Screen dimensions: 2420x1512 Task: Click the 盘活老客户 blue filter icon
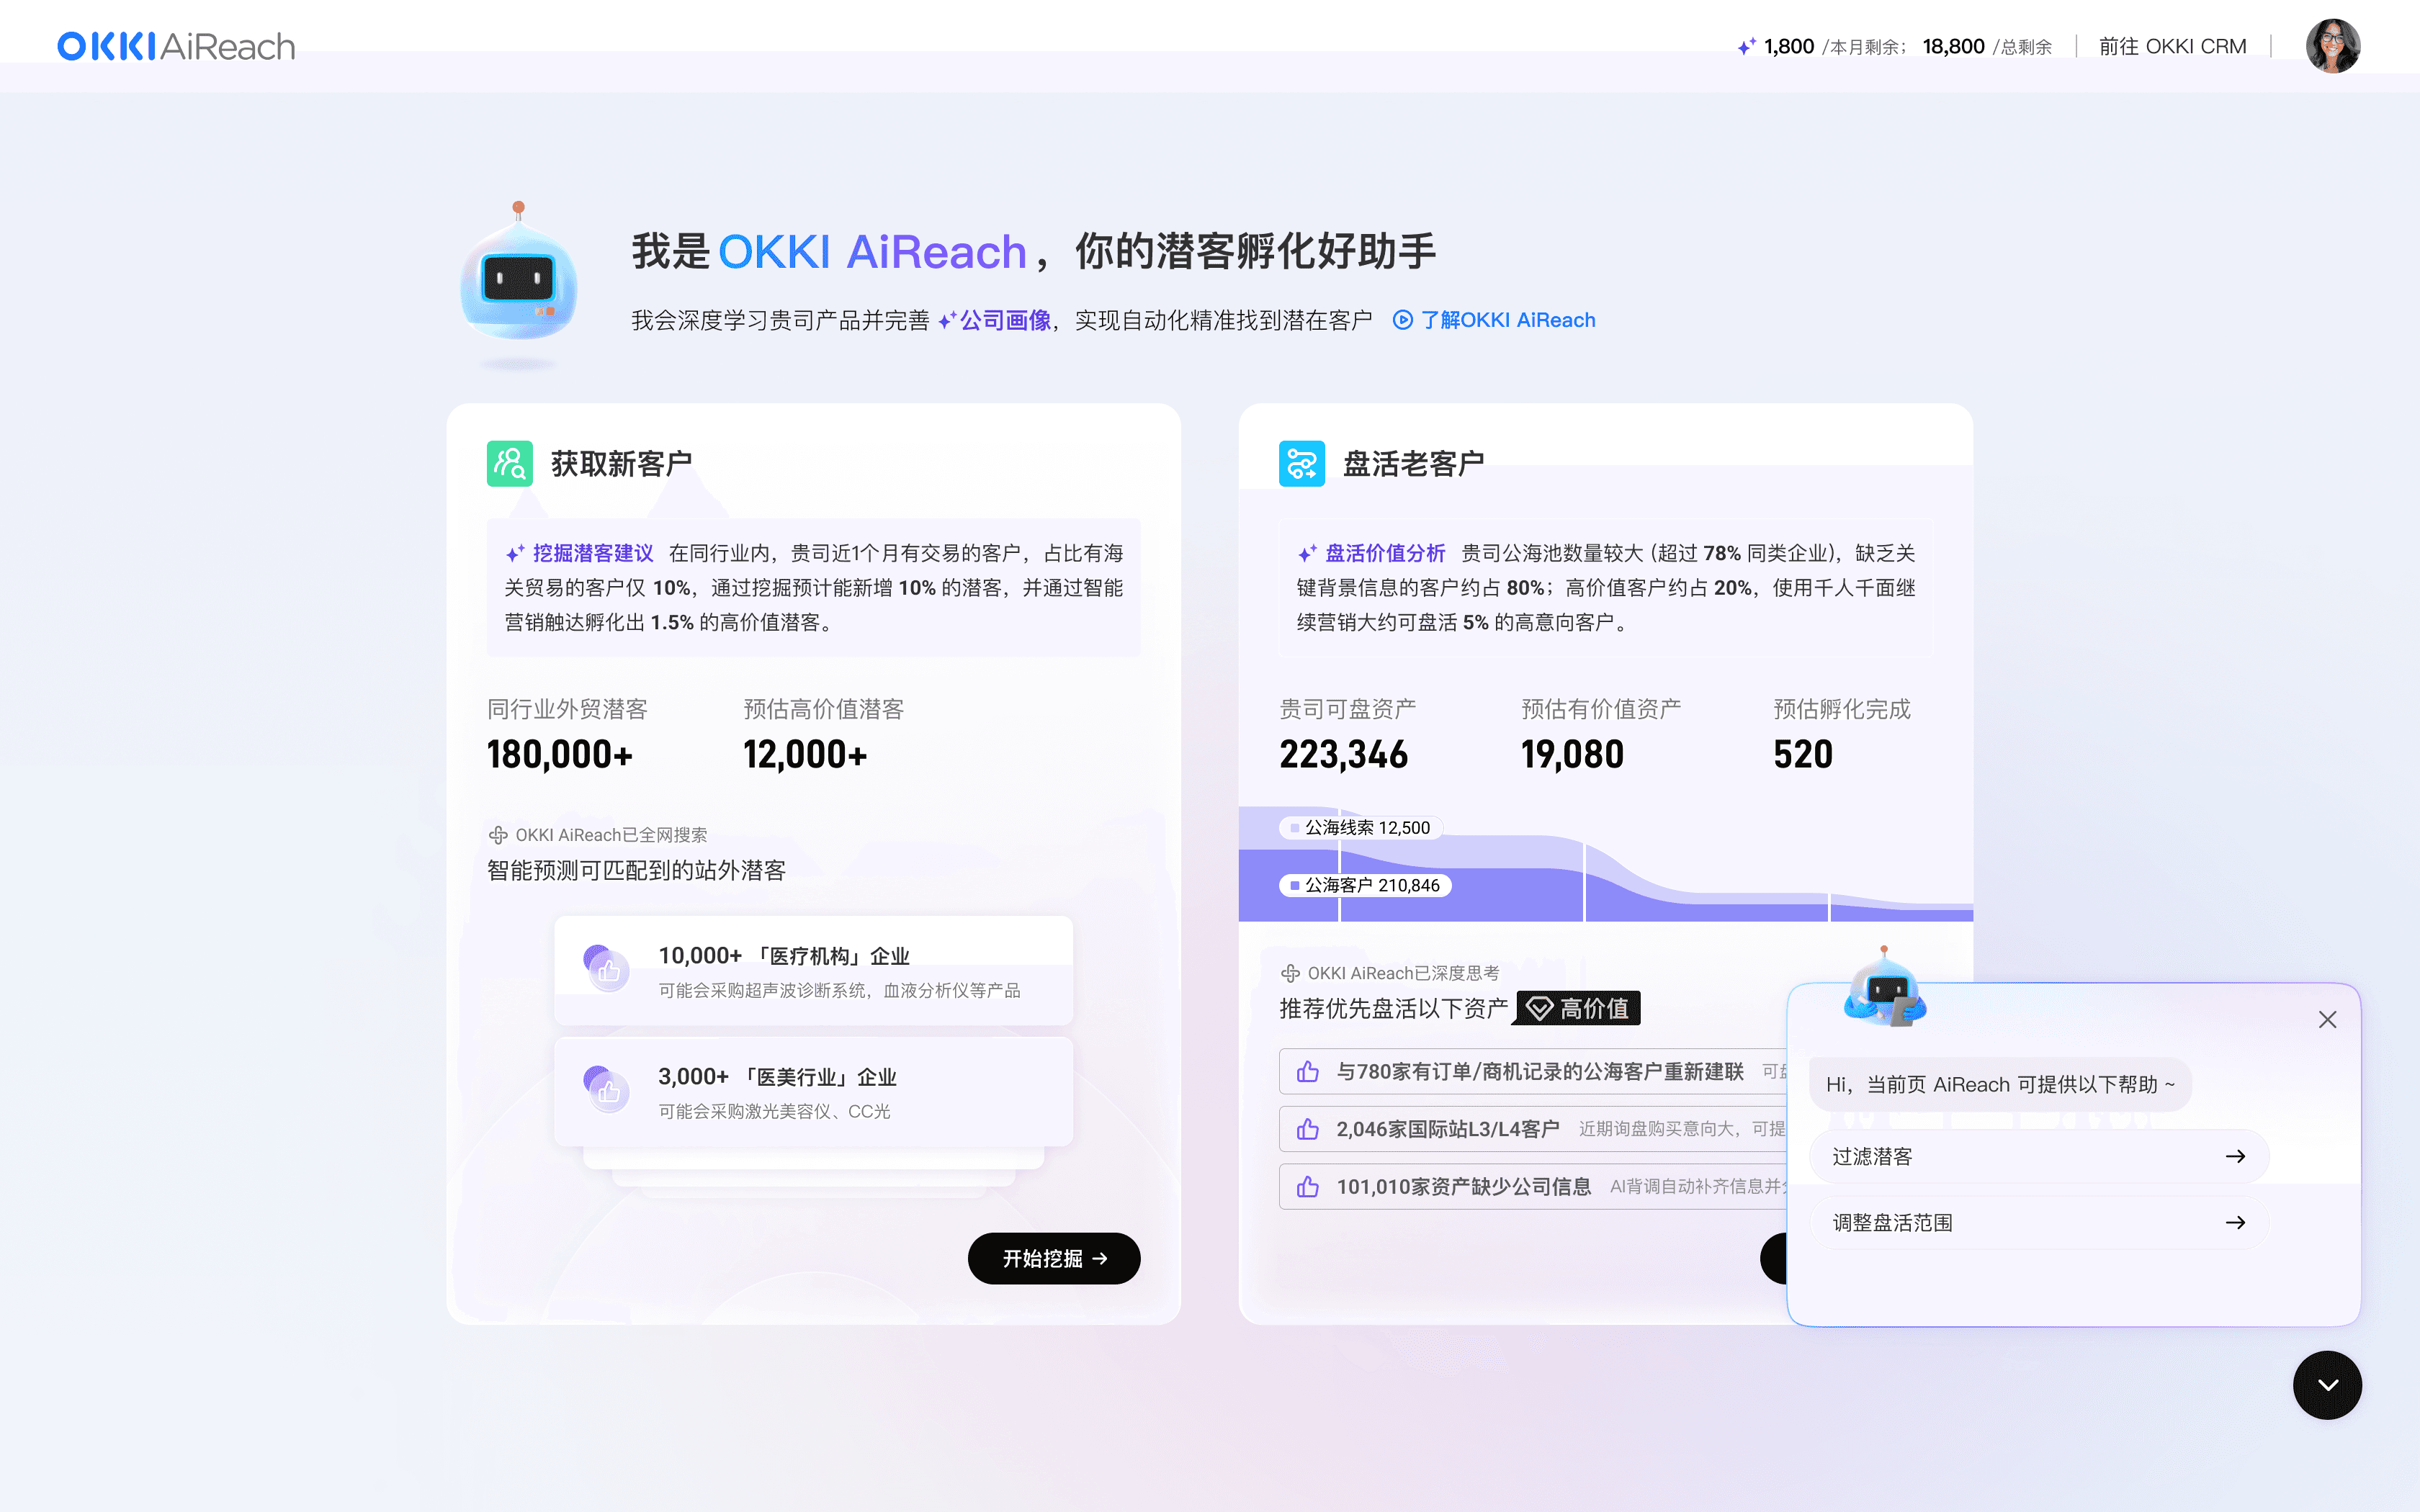point(1301,464)
